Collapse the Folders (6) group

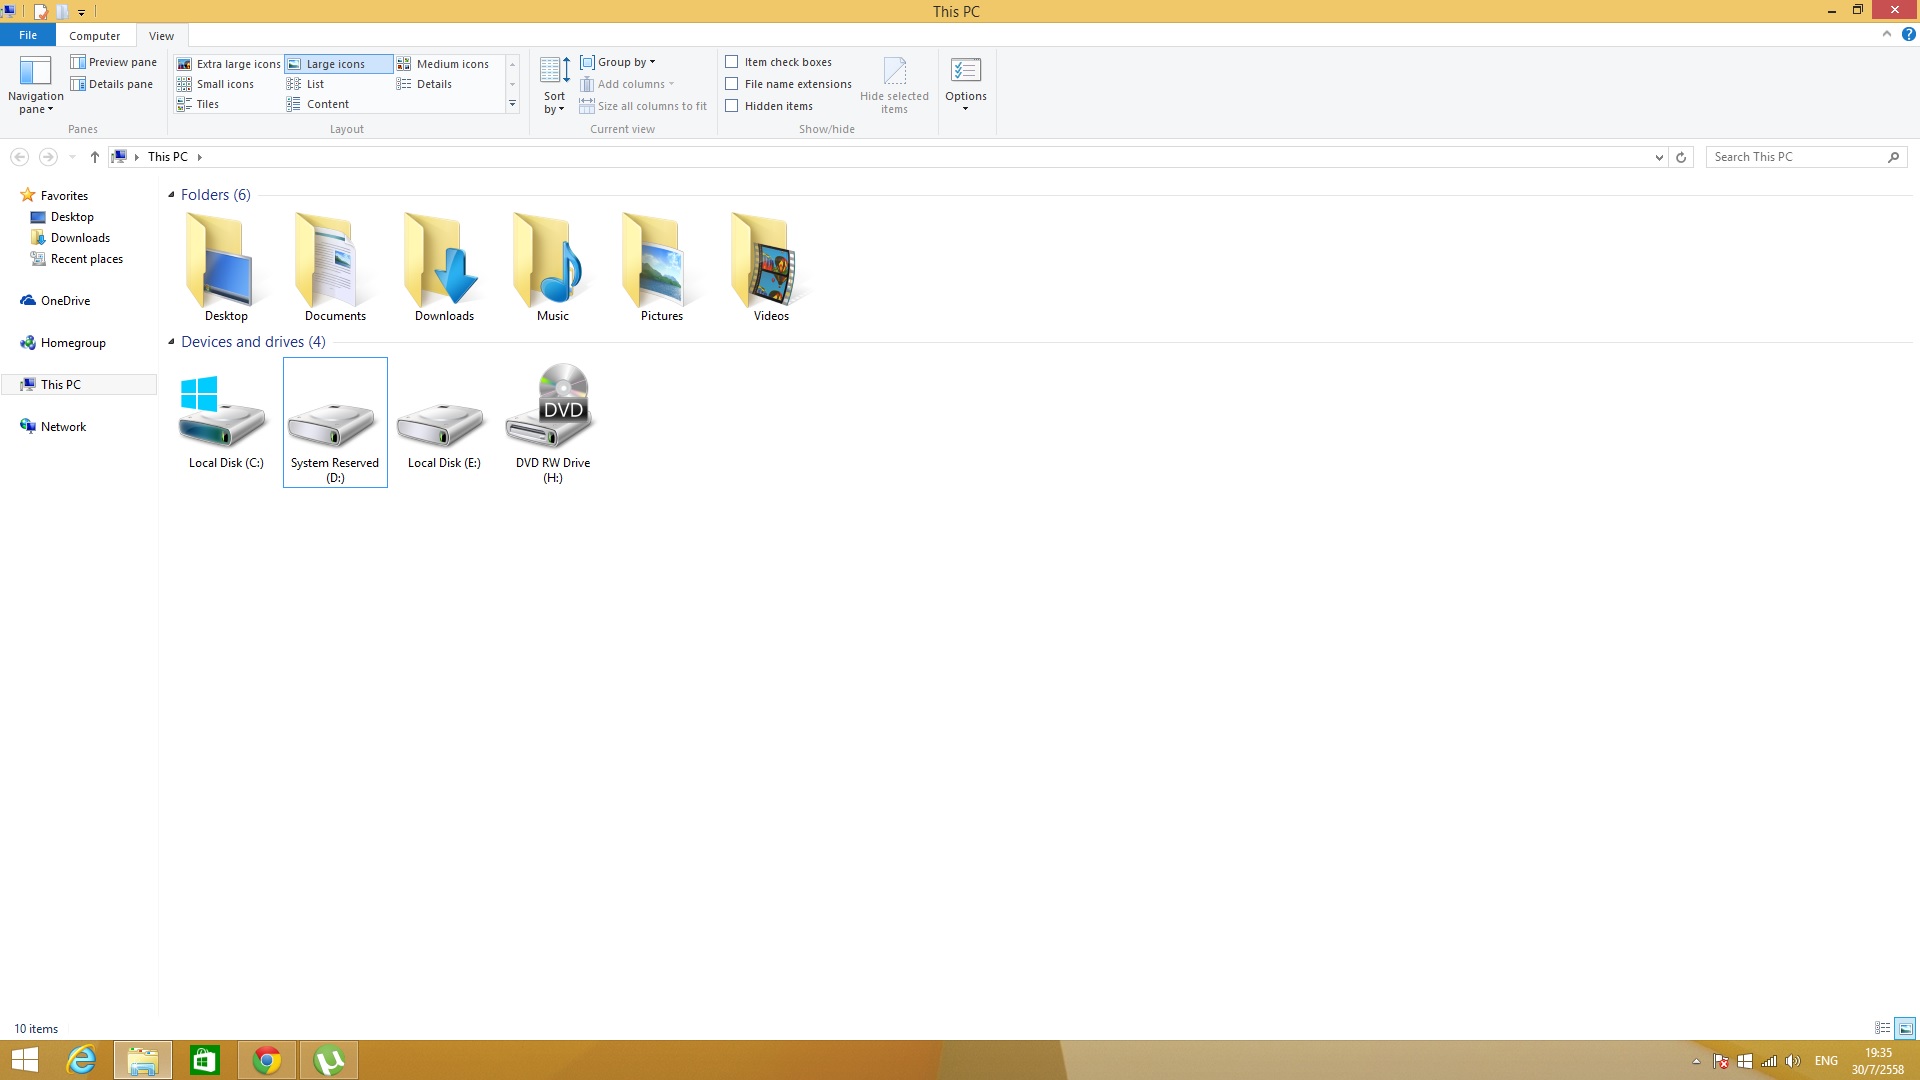171,195
